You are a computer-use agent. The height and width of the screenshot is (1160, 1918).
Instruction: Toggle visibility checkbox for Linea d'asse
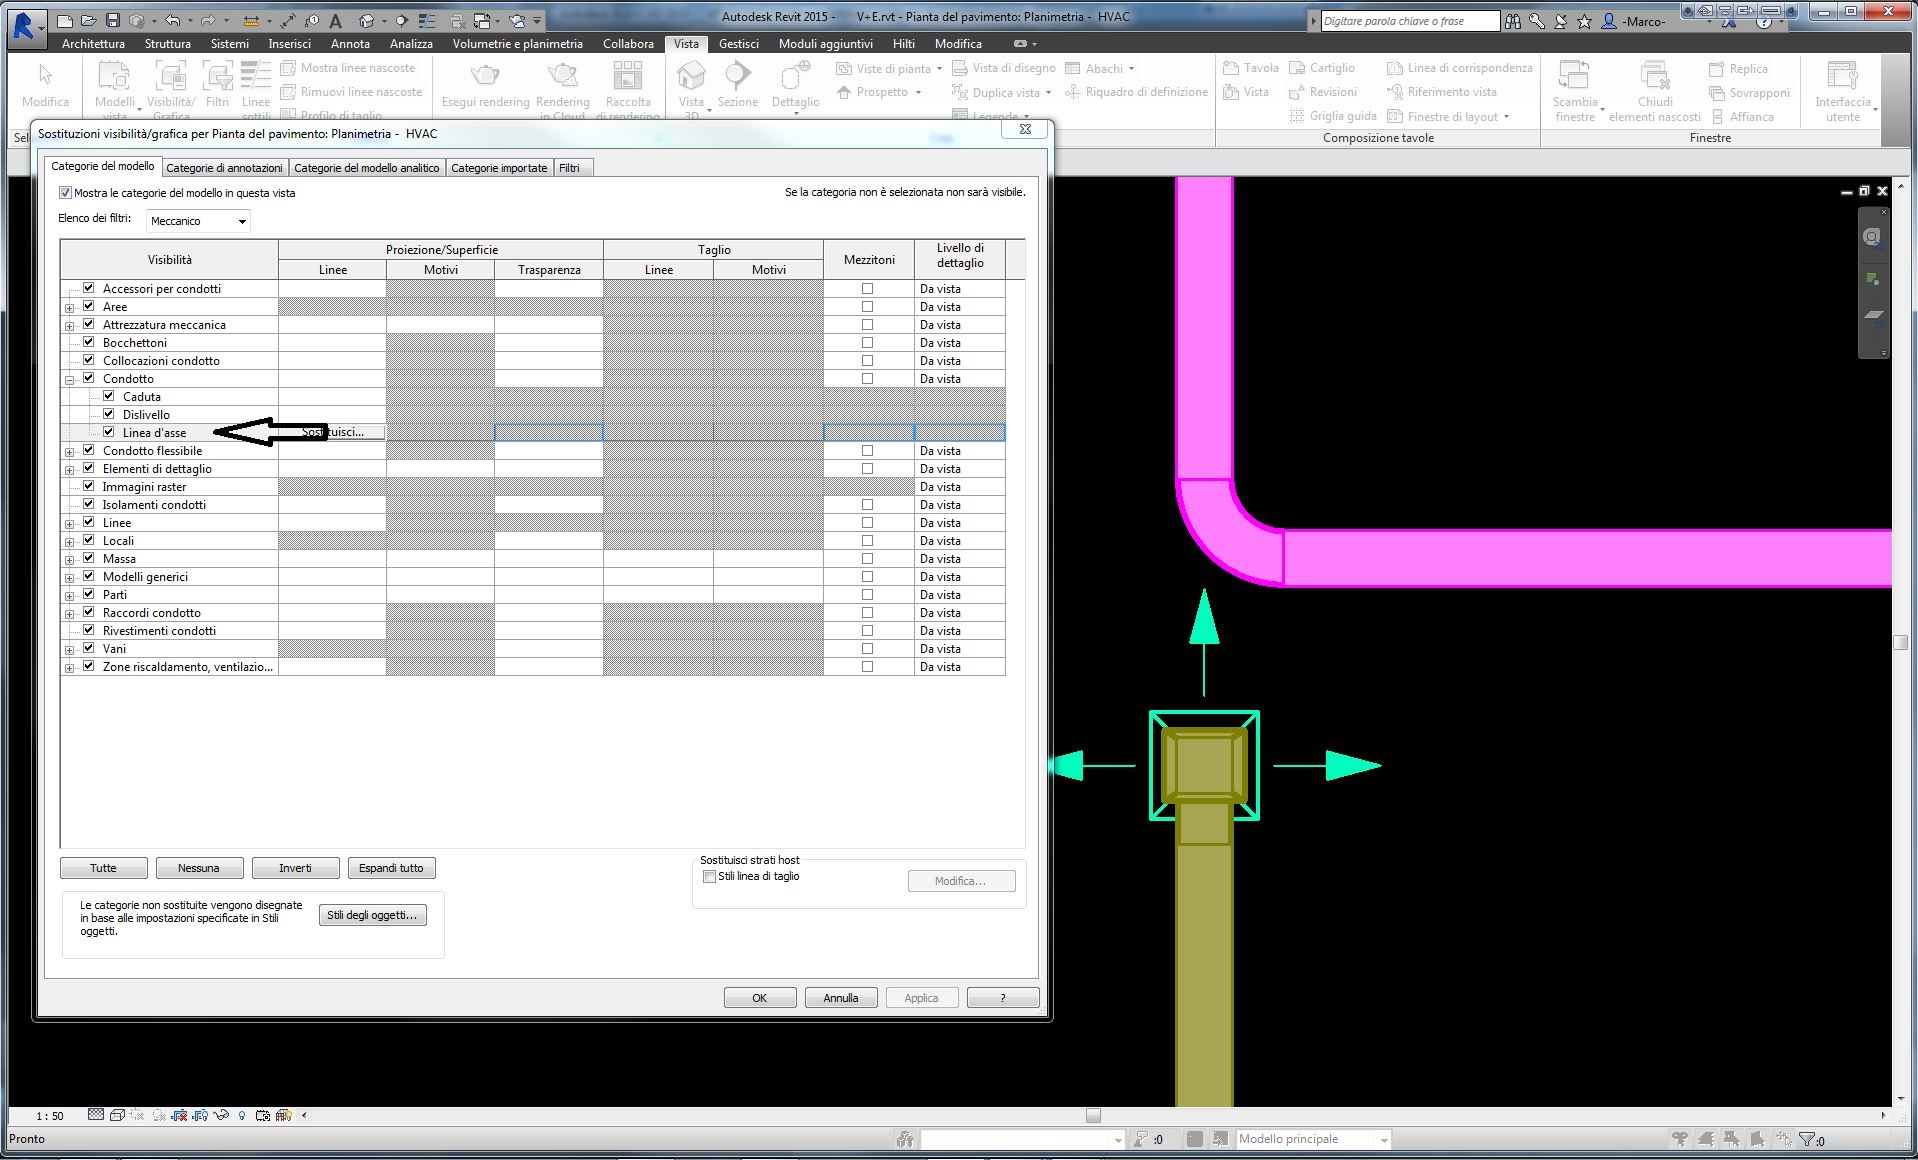(x=108, y=432)
